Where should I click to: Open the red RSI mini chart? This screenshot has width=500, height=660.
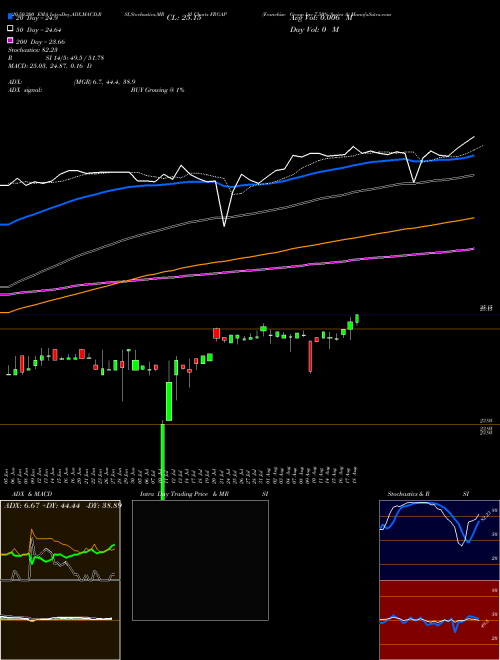(x=439, y=620)
